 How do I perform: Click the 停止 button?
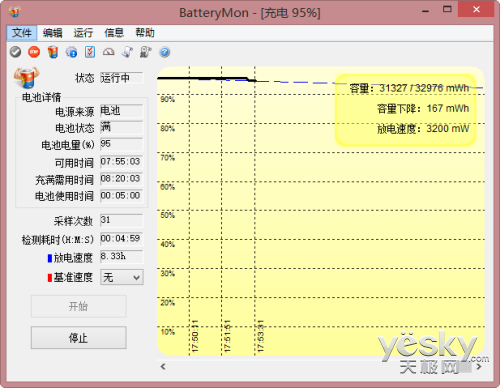[x=79, y=338]
